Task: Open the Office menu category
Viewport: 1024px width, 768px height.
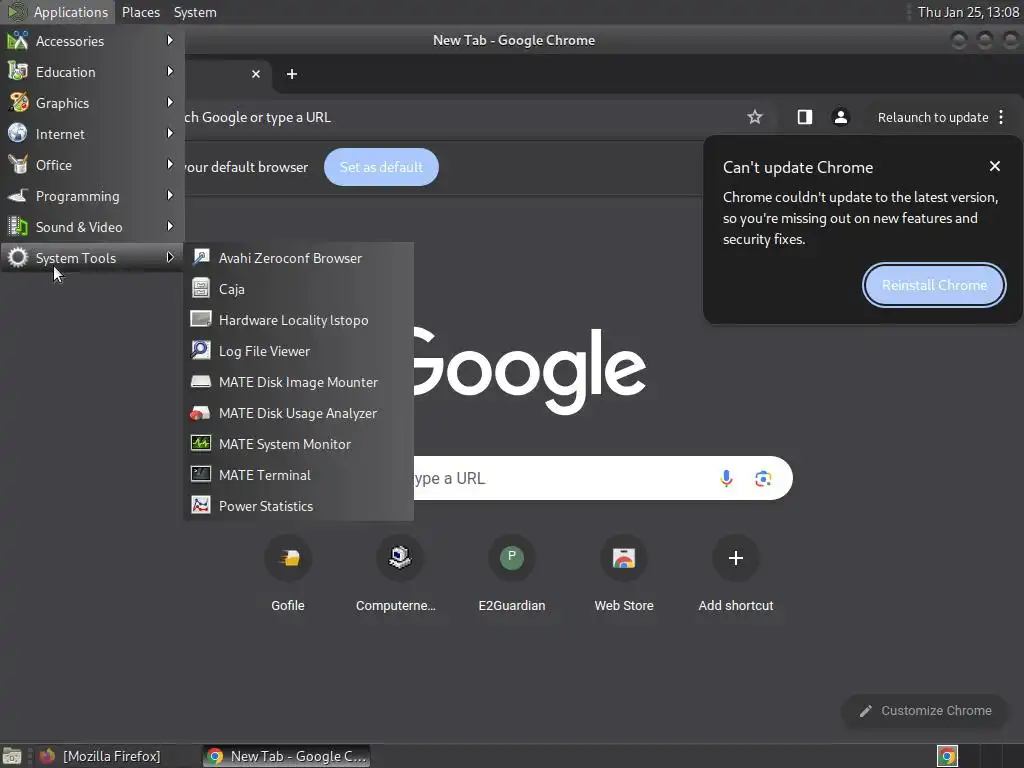Action: point(92,165)
